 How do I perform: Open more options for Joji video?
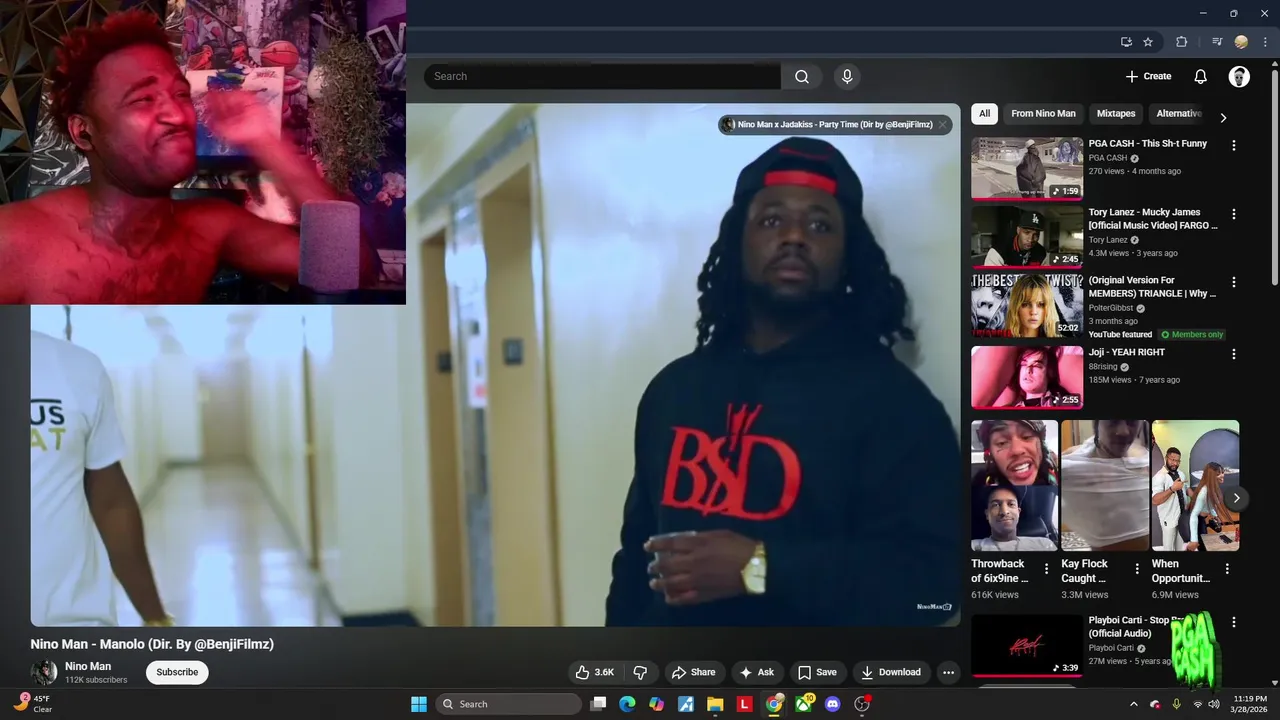pyautogui.click(x=1233, y=354)
